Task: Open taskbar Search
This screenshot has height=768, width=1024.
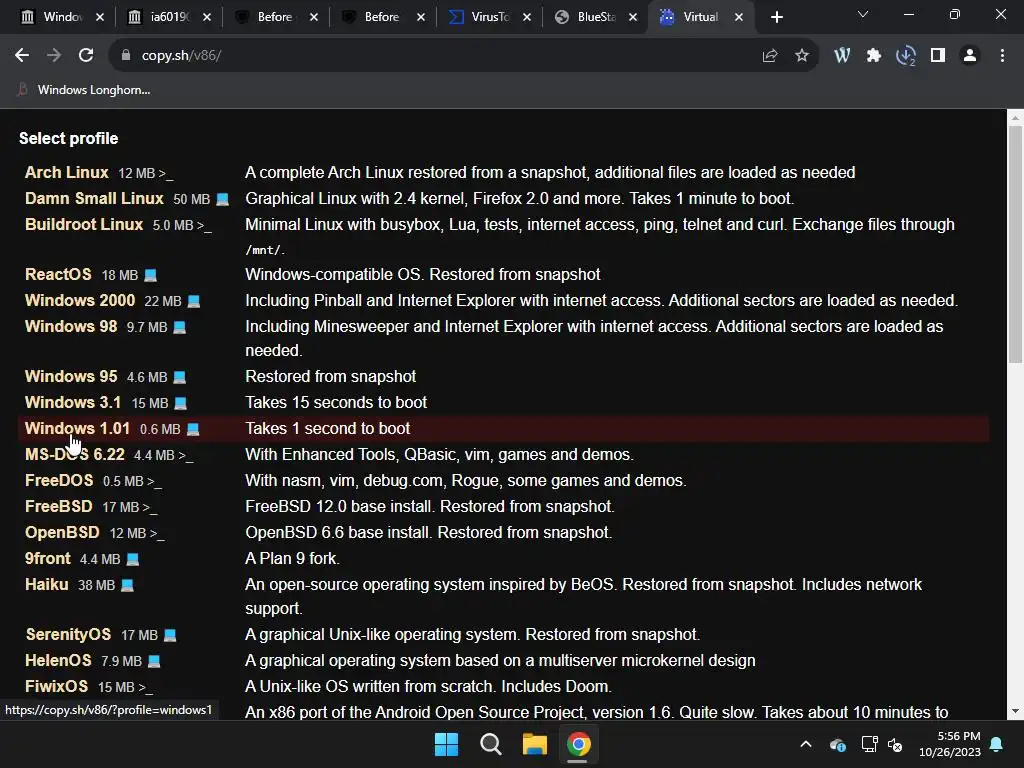Action: tap(490, 744)
